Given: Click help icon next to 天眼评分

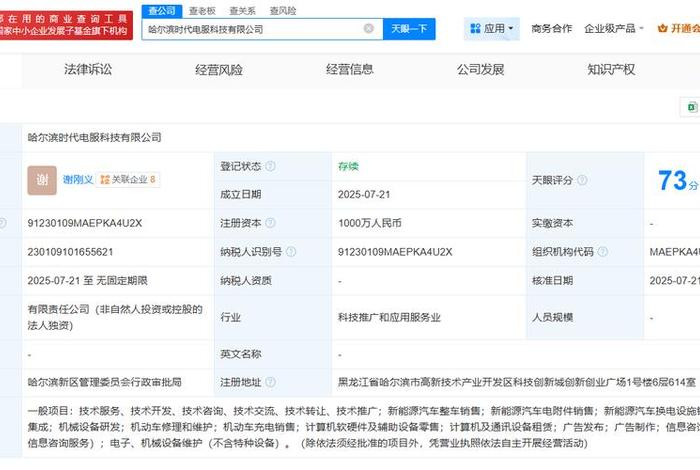Looking at the screenshot, I should (582, 180).
